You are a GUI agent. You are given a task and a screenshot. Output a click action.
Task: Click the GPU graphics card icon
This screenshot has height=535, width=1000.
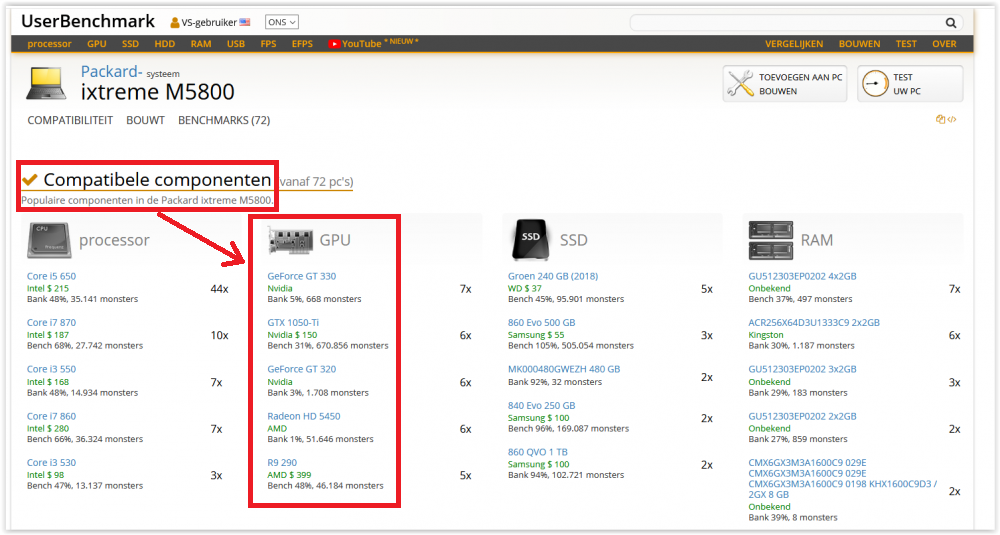[290, 240]
